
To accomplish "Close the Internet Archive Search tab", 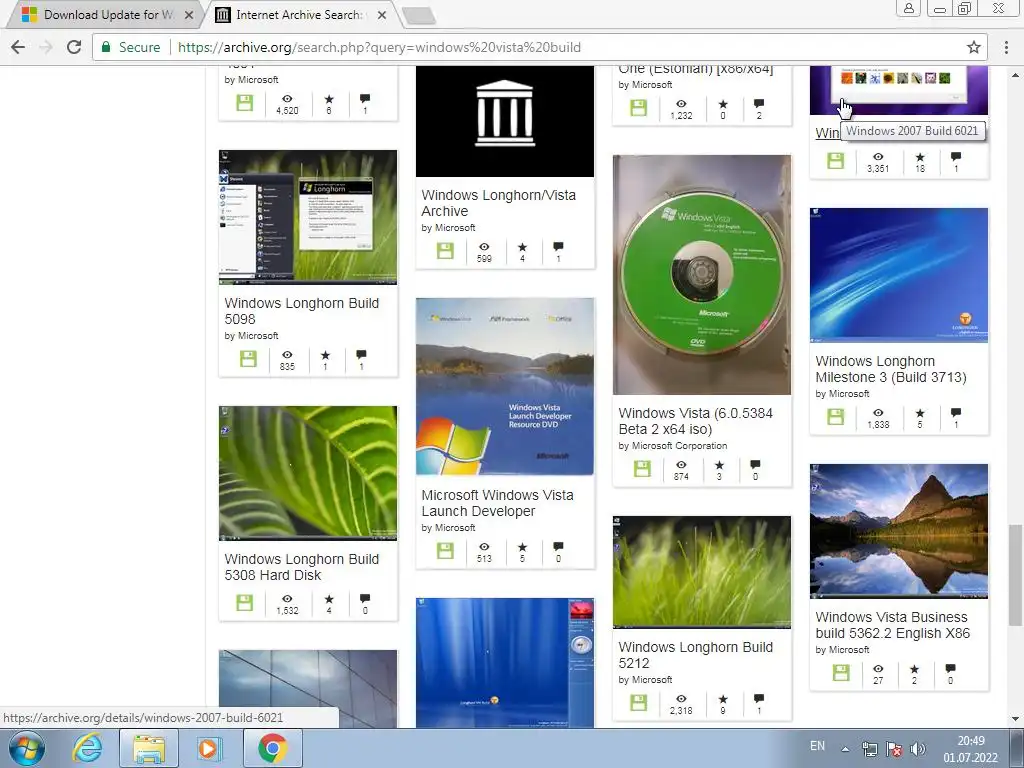I will point(382,14).
